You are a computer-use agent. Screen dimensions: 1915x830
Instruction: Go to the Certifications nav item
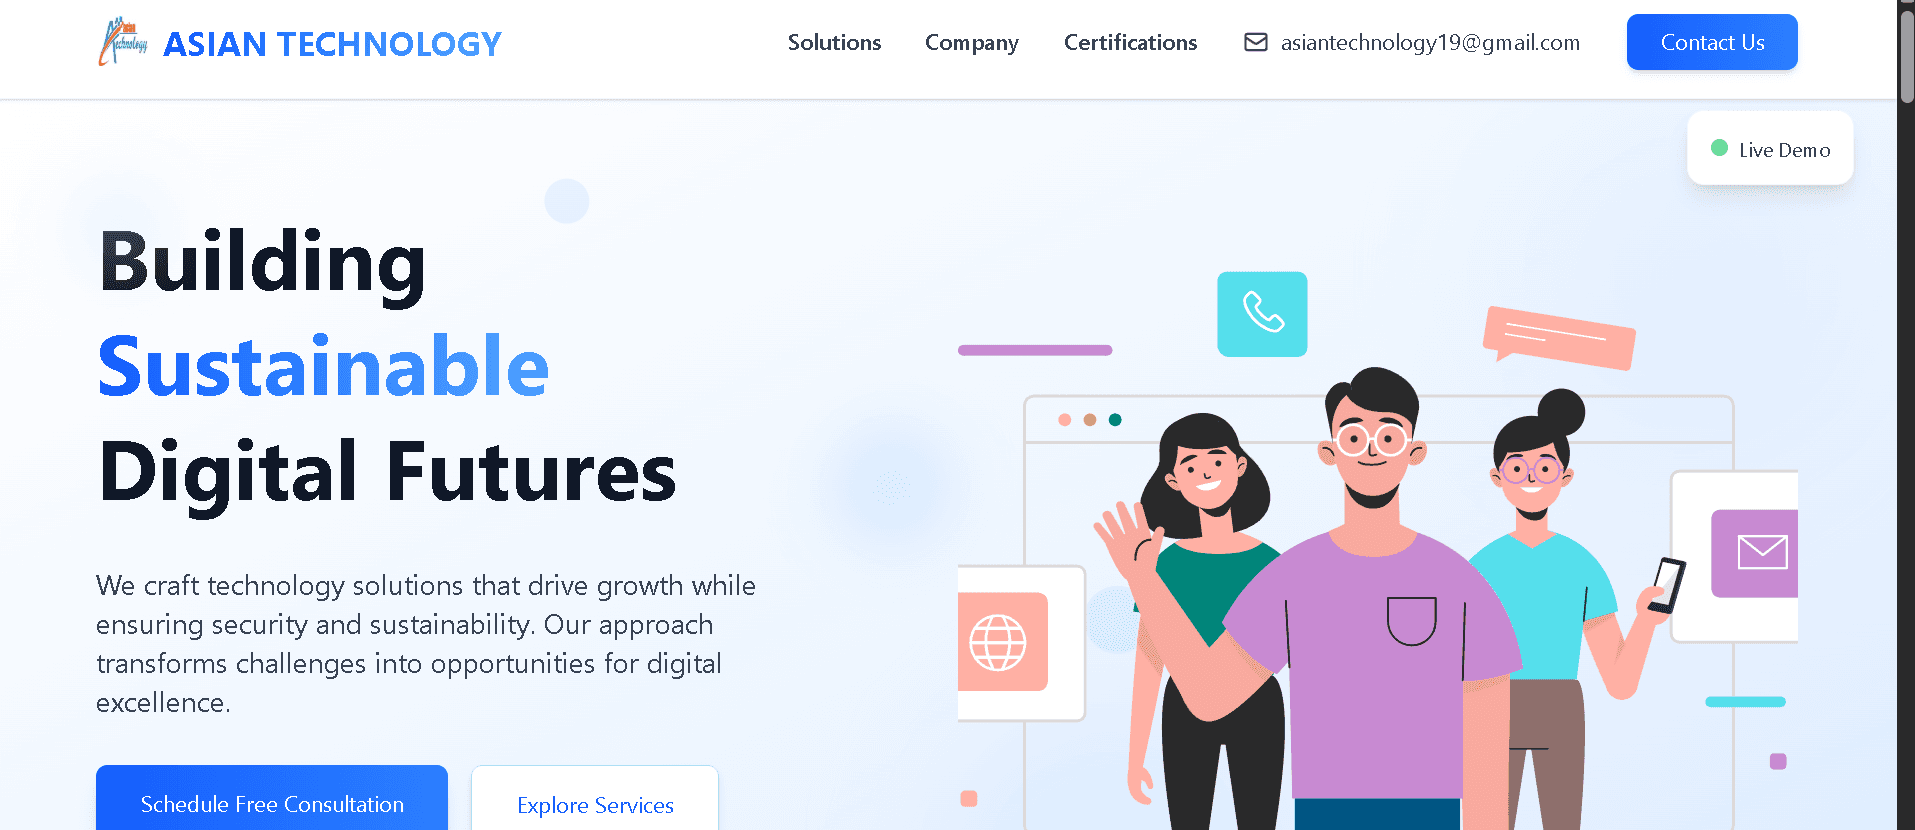[x=1130, y=42]
